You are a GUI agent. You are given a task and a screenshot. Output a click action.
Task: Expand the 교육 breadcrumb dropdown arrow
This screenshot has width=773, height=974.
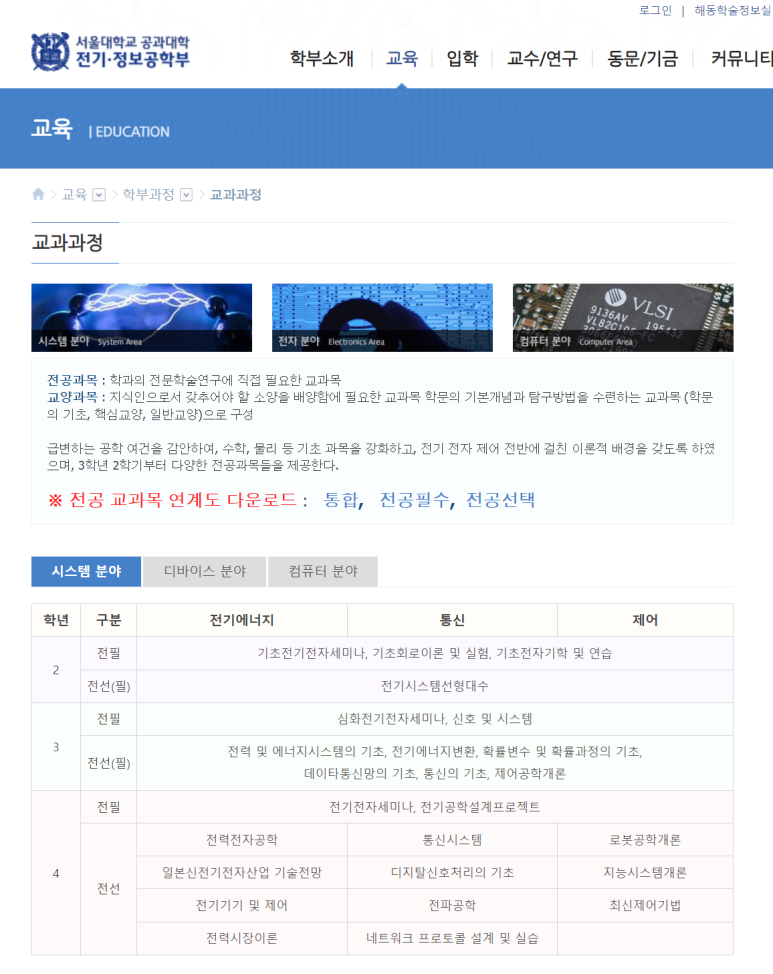(x=99, y=195)
